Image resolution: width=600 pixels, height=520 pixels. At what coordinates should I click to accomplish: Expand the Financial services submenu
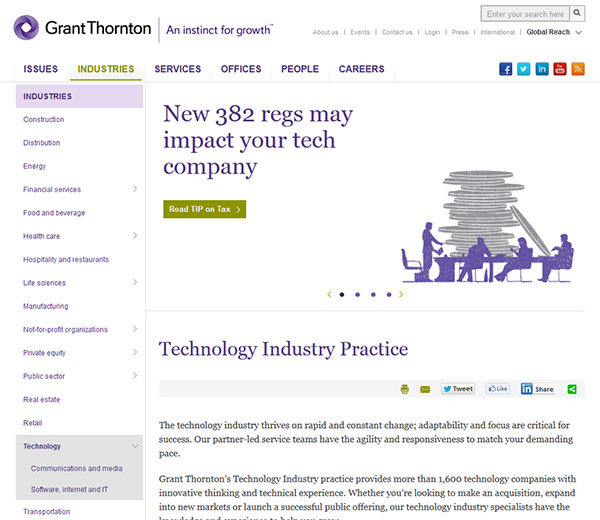135,189
